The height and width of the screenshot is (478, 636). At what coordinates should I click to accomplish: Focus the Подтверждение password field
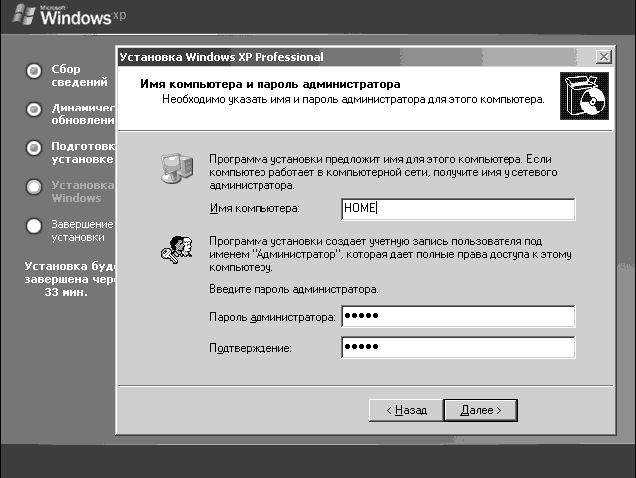457,347
